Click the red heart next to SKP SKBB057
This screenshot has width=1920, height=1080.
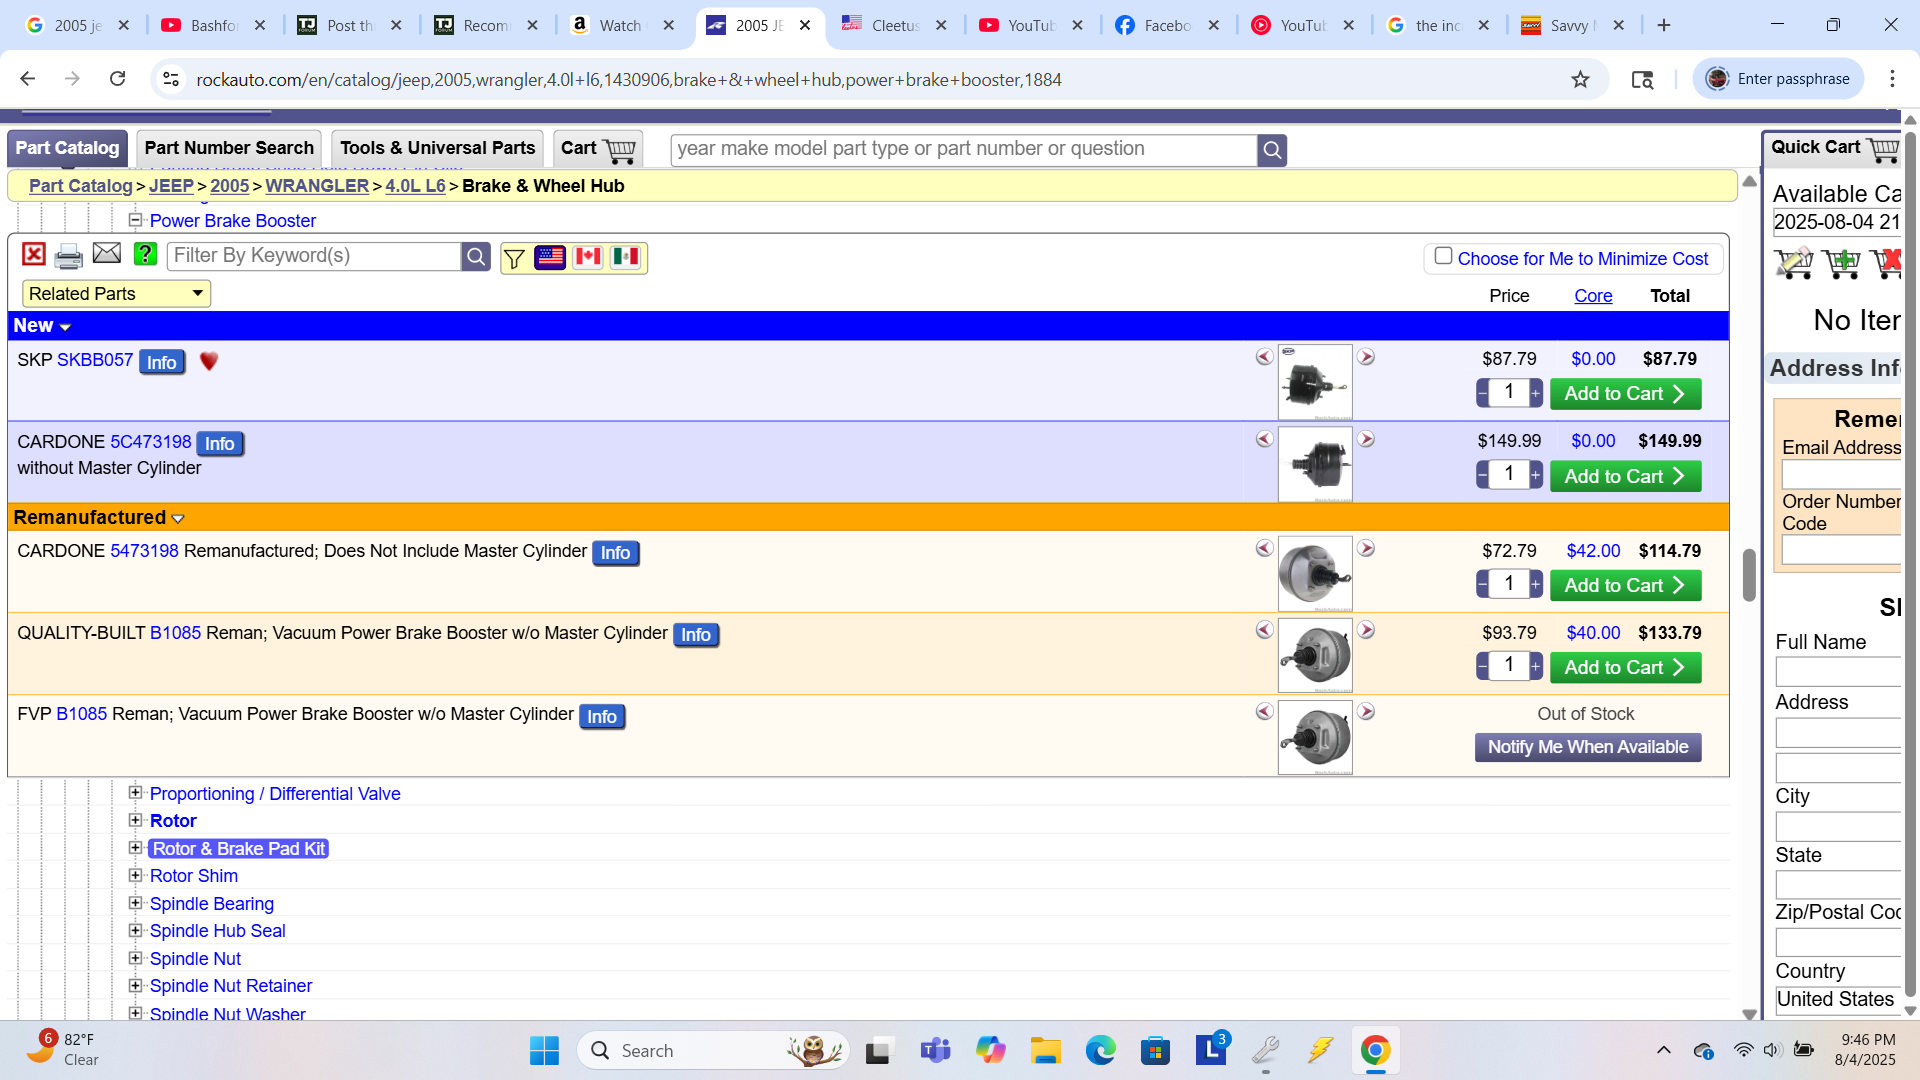coord(209,361)
